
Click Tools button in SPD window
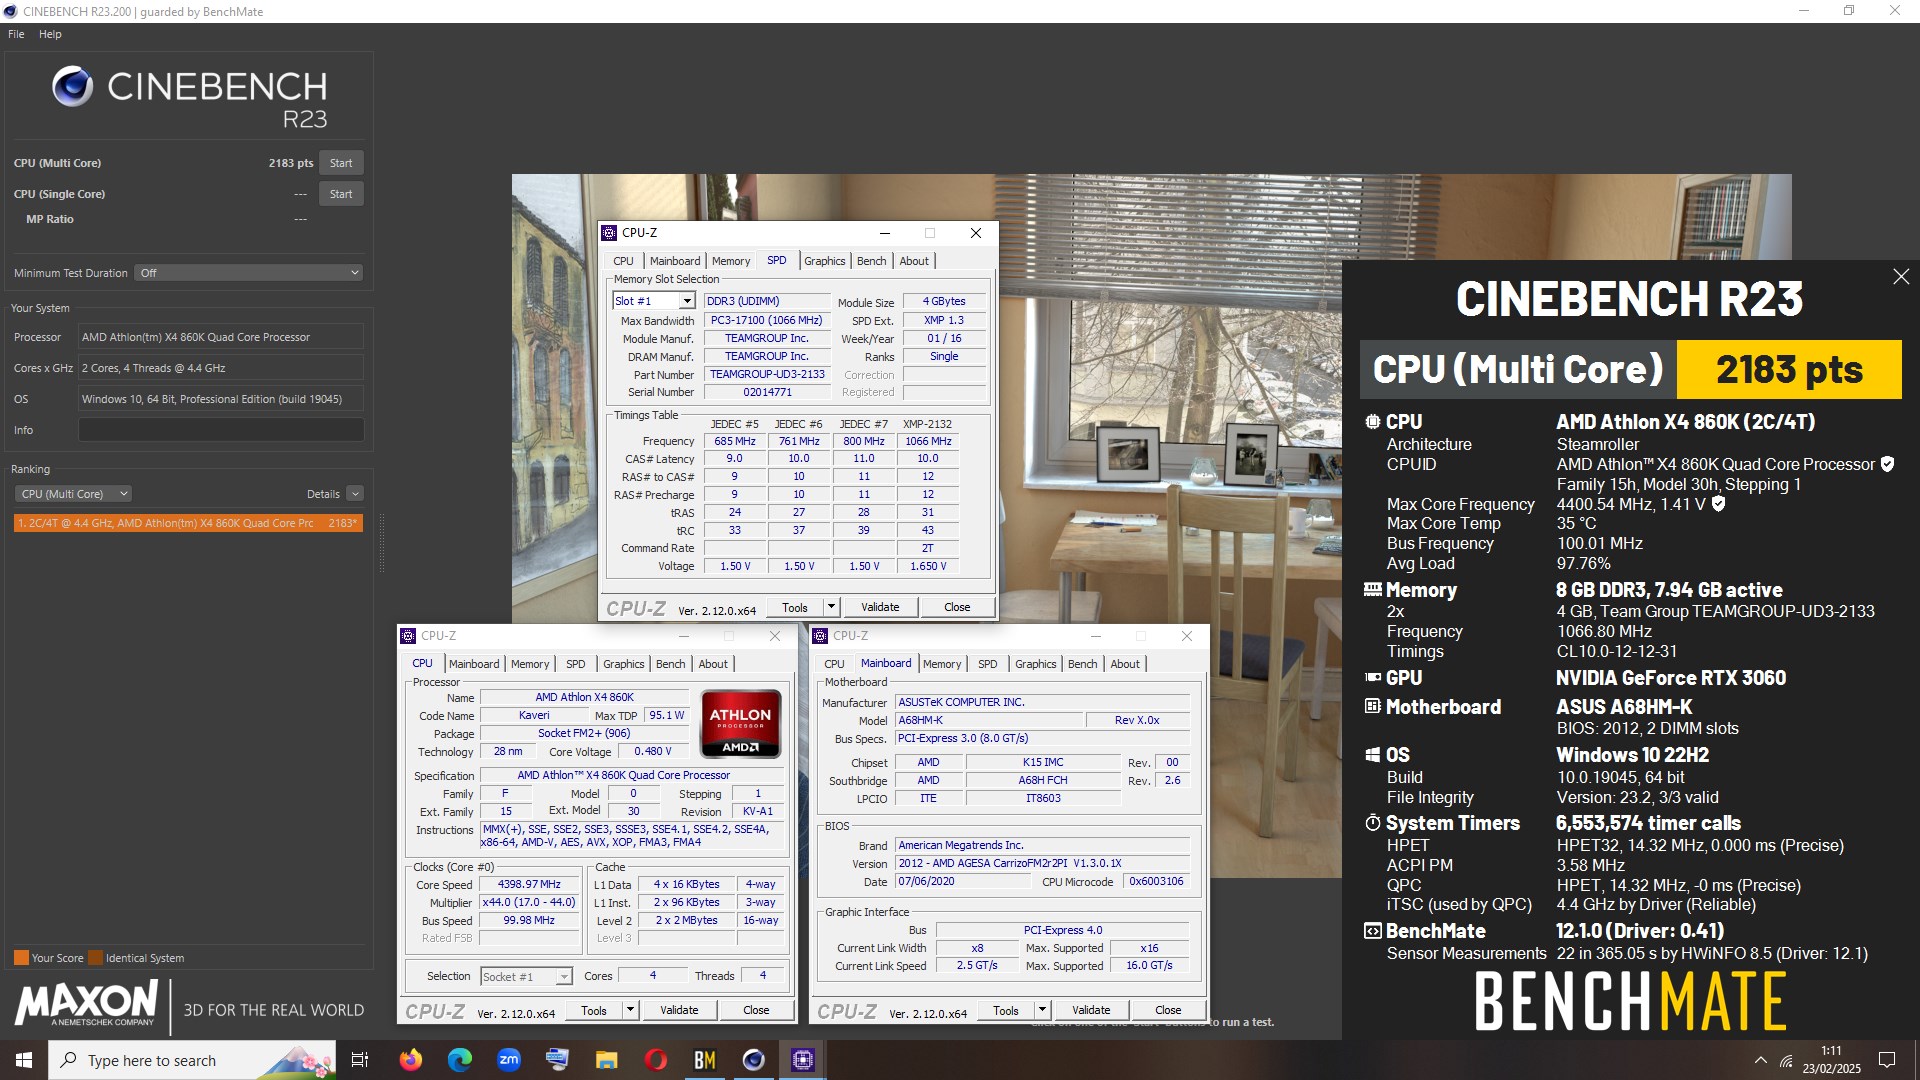point(795,607)
